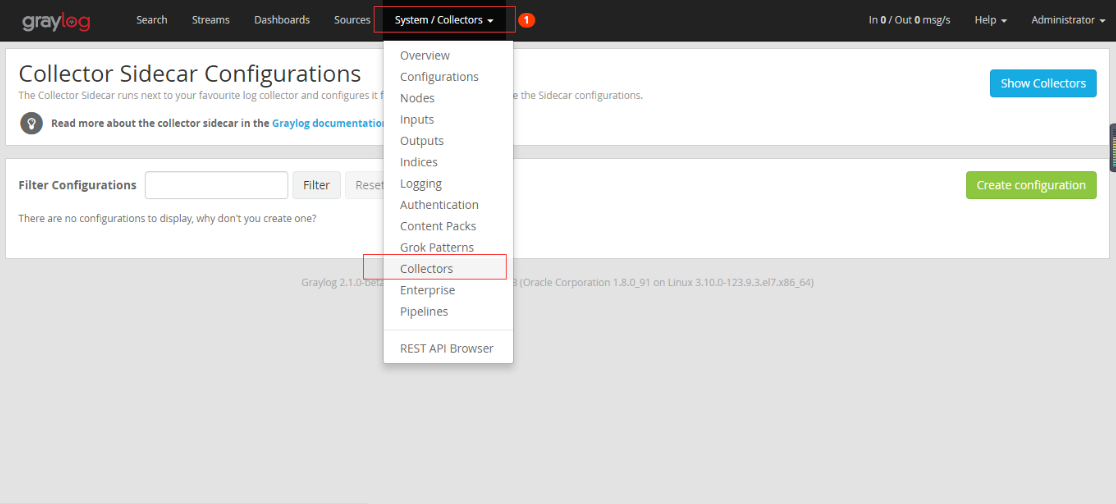The height and width of the screenshot is (504, 1116).
Task: Click the Collector Sidecar Configurations heading
Action: click(189, 73)
